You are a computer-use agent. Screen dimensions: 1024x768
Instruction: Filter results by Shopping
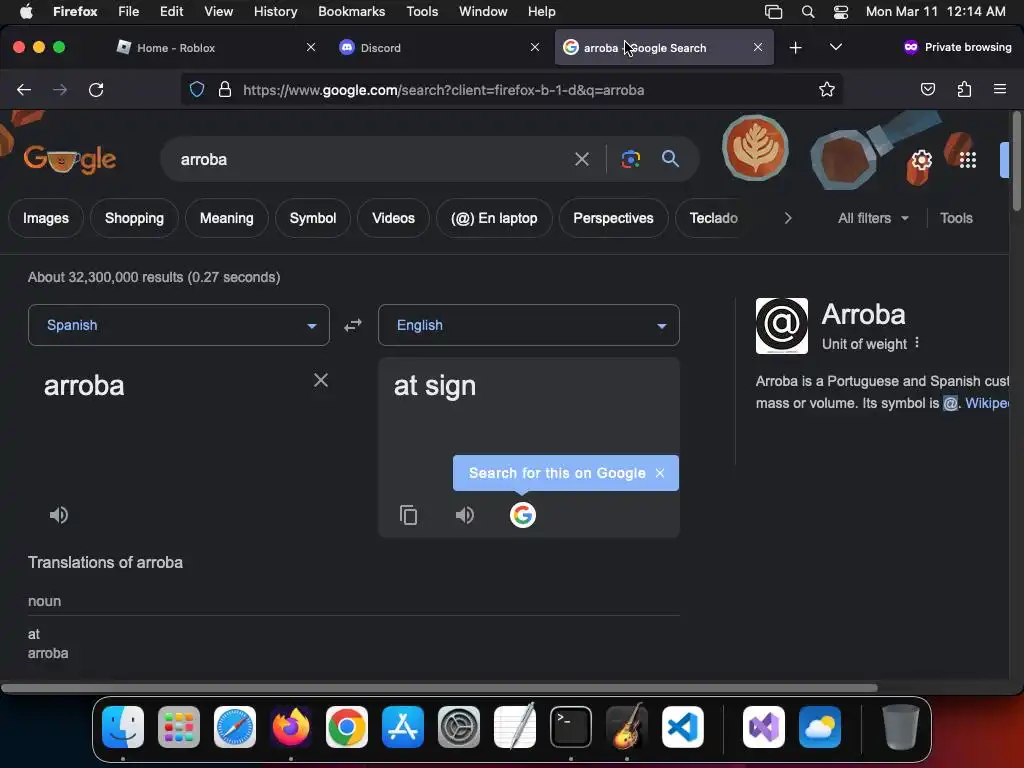click(x=135, y=218)
